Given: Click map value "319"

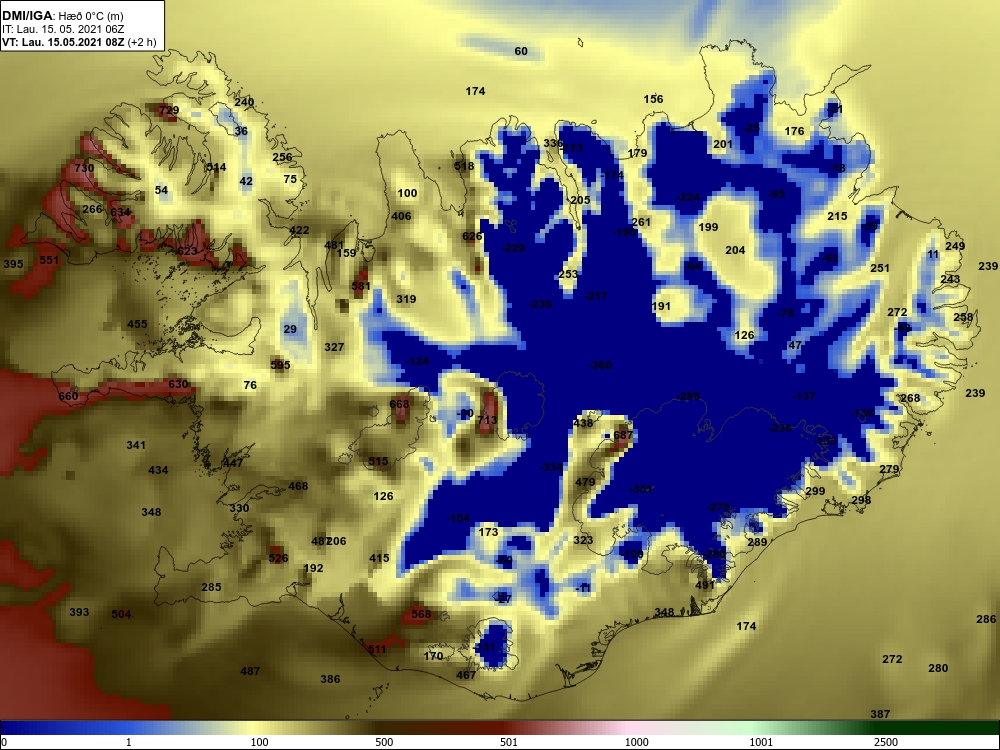Looking at the screenshot, I should [x=406, y=298].
